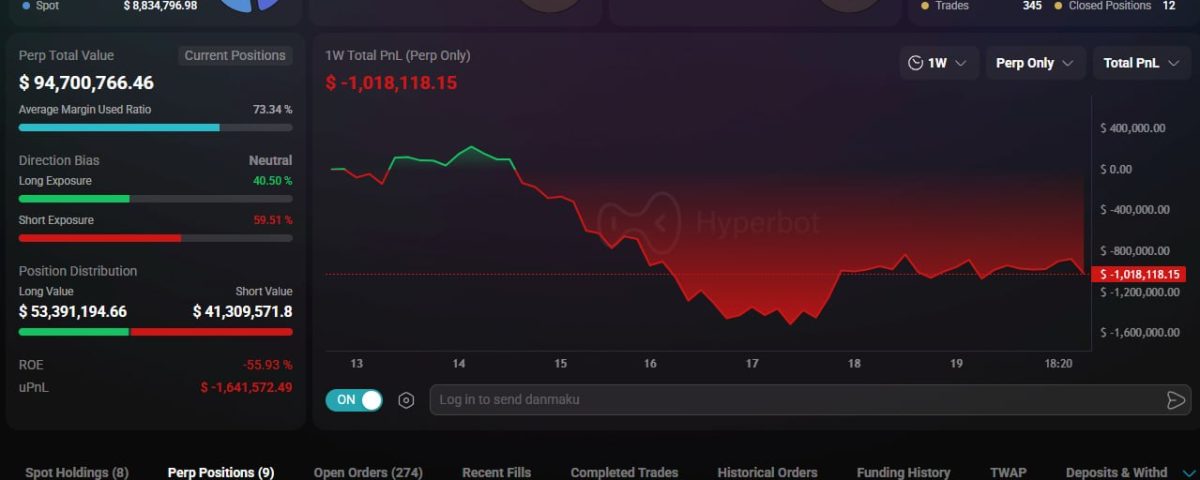Switch to Open Orders (274) tab
Viewport: 1200px width, 480px height.
point(368,472)
